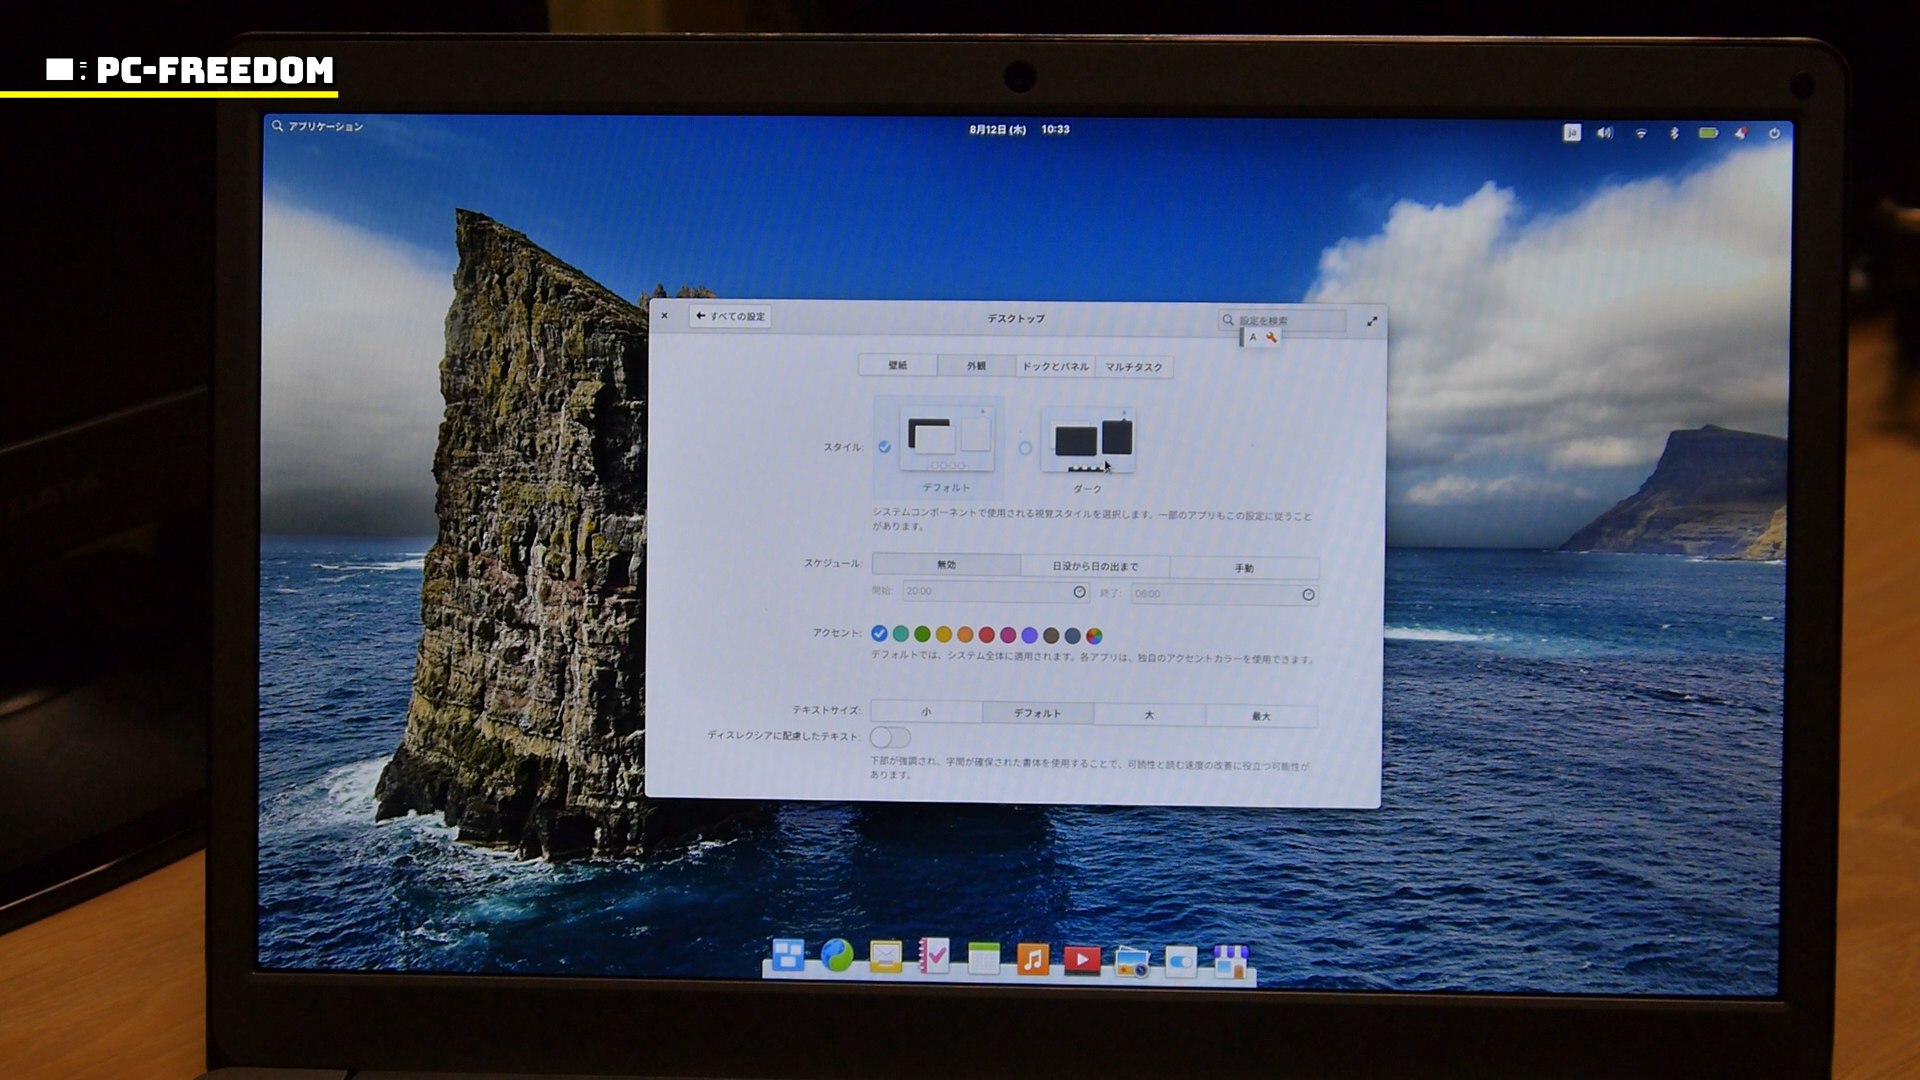This screenshot has height=1080, width=1920.
Task: Toggle the dyslexia-friendly text switch
Action: point(889,738)
